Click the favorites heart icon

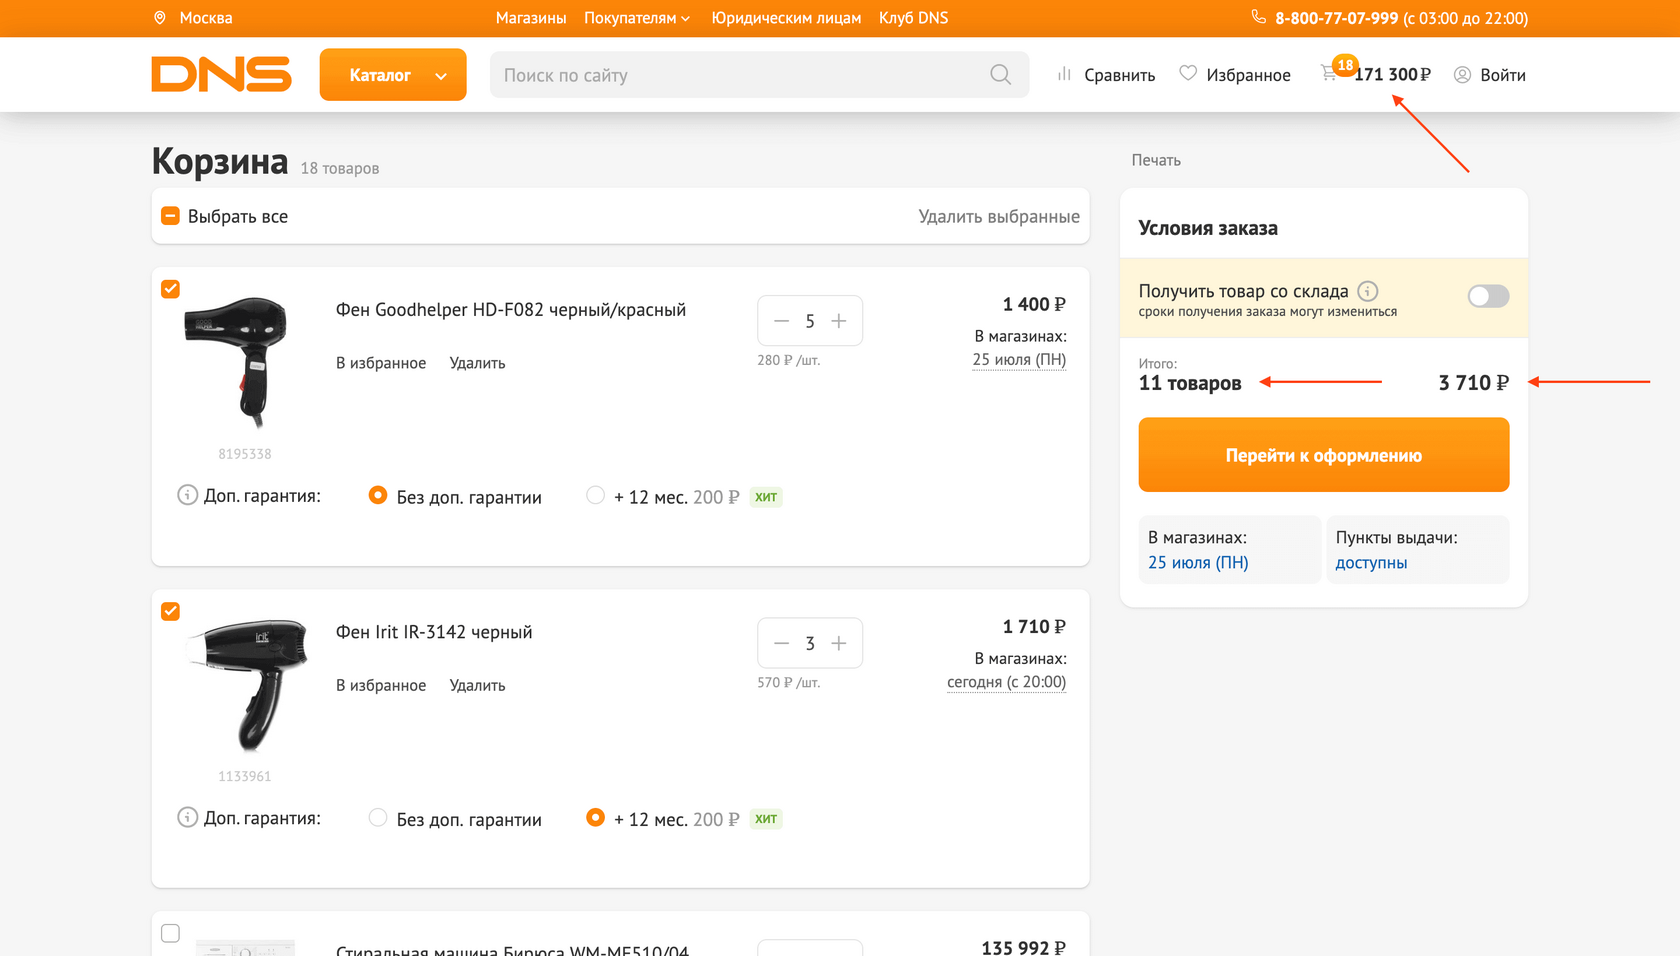coord(1188,73)
